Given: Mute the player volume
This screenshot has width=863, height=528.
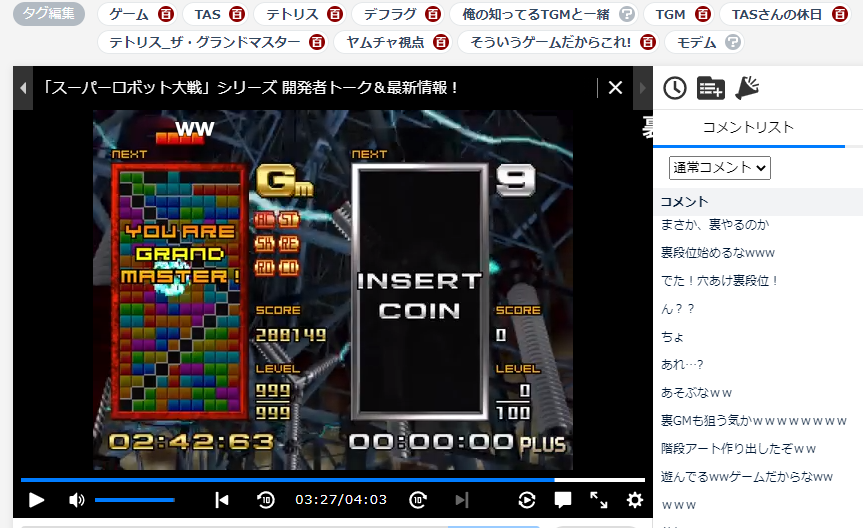Looking at the screenshot, I should [x=77, y=500].
